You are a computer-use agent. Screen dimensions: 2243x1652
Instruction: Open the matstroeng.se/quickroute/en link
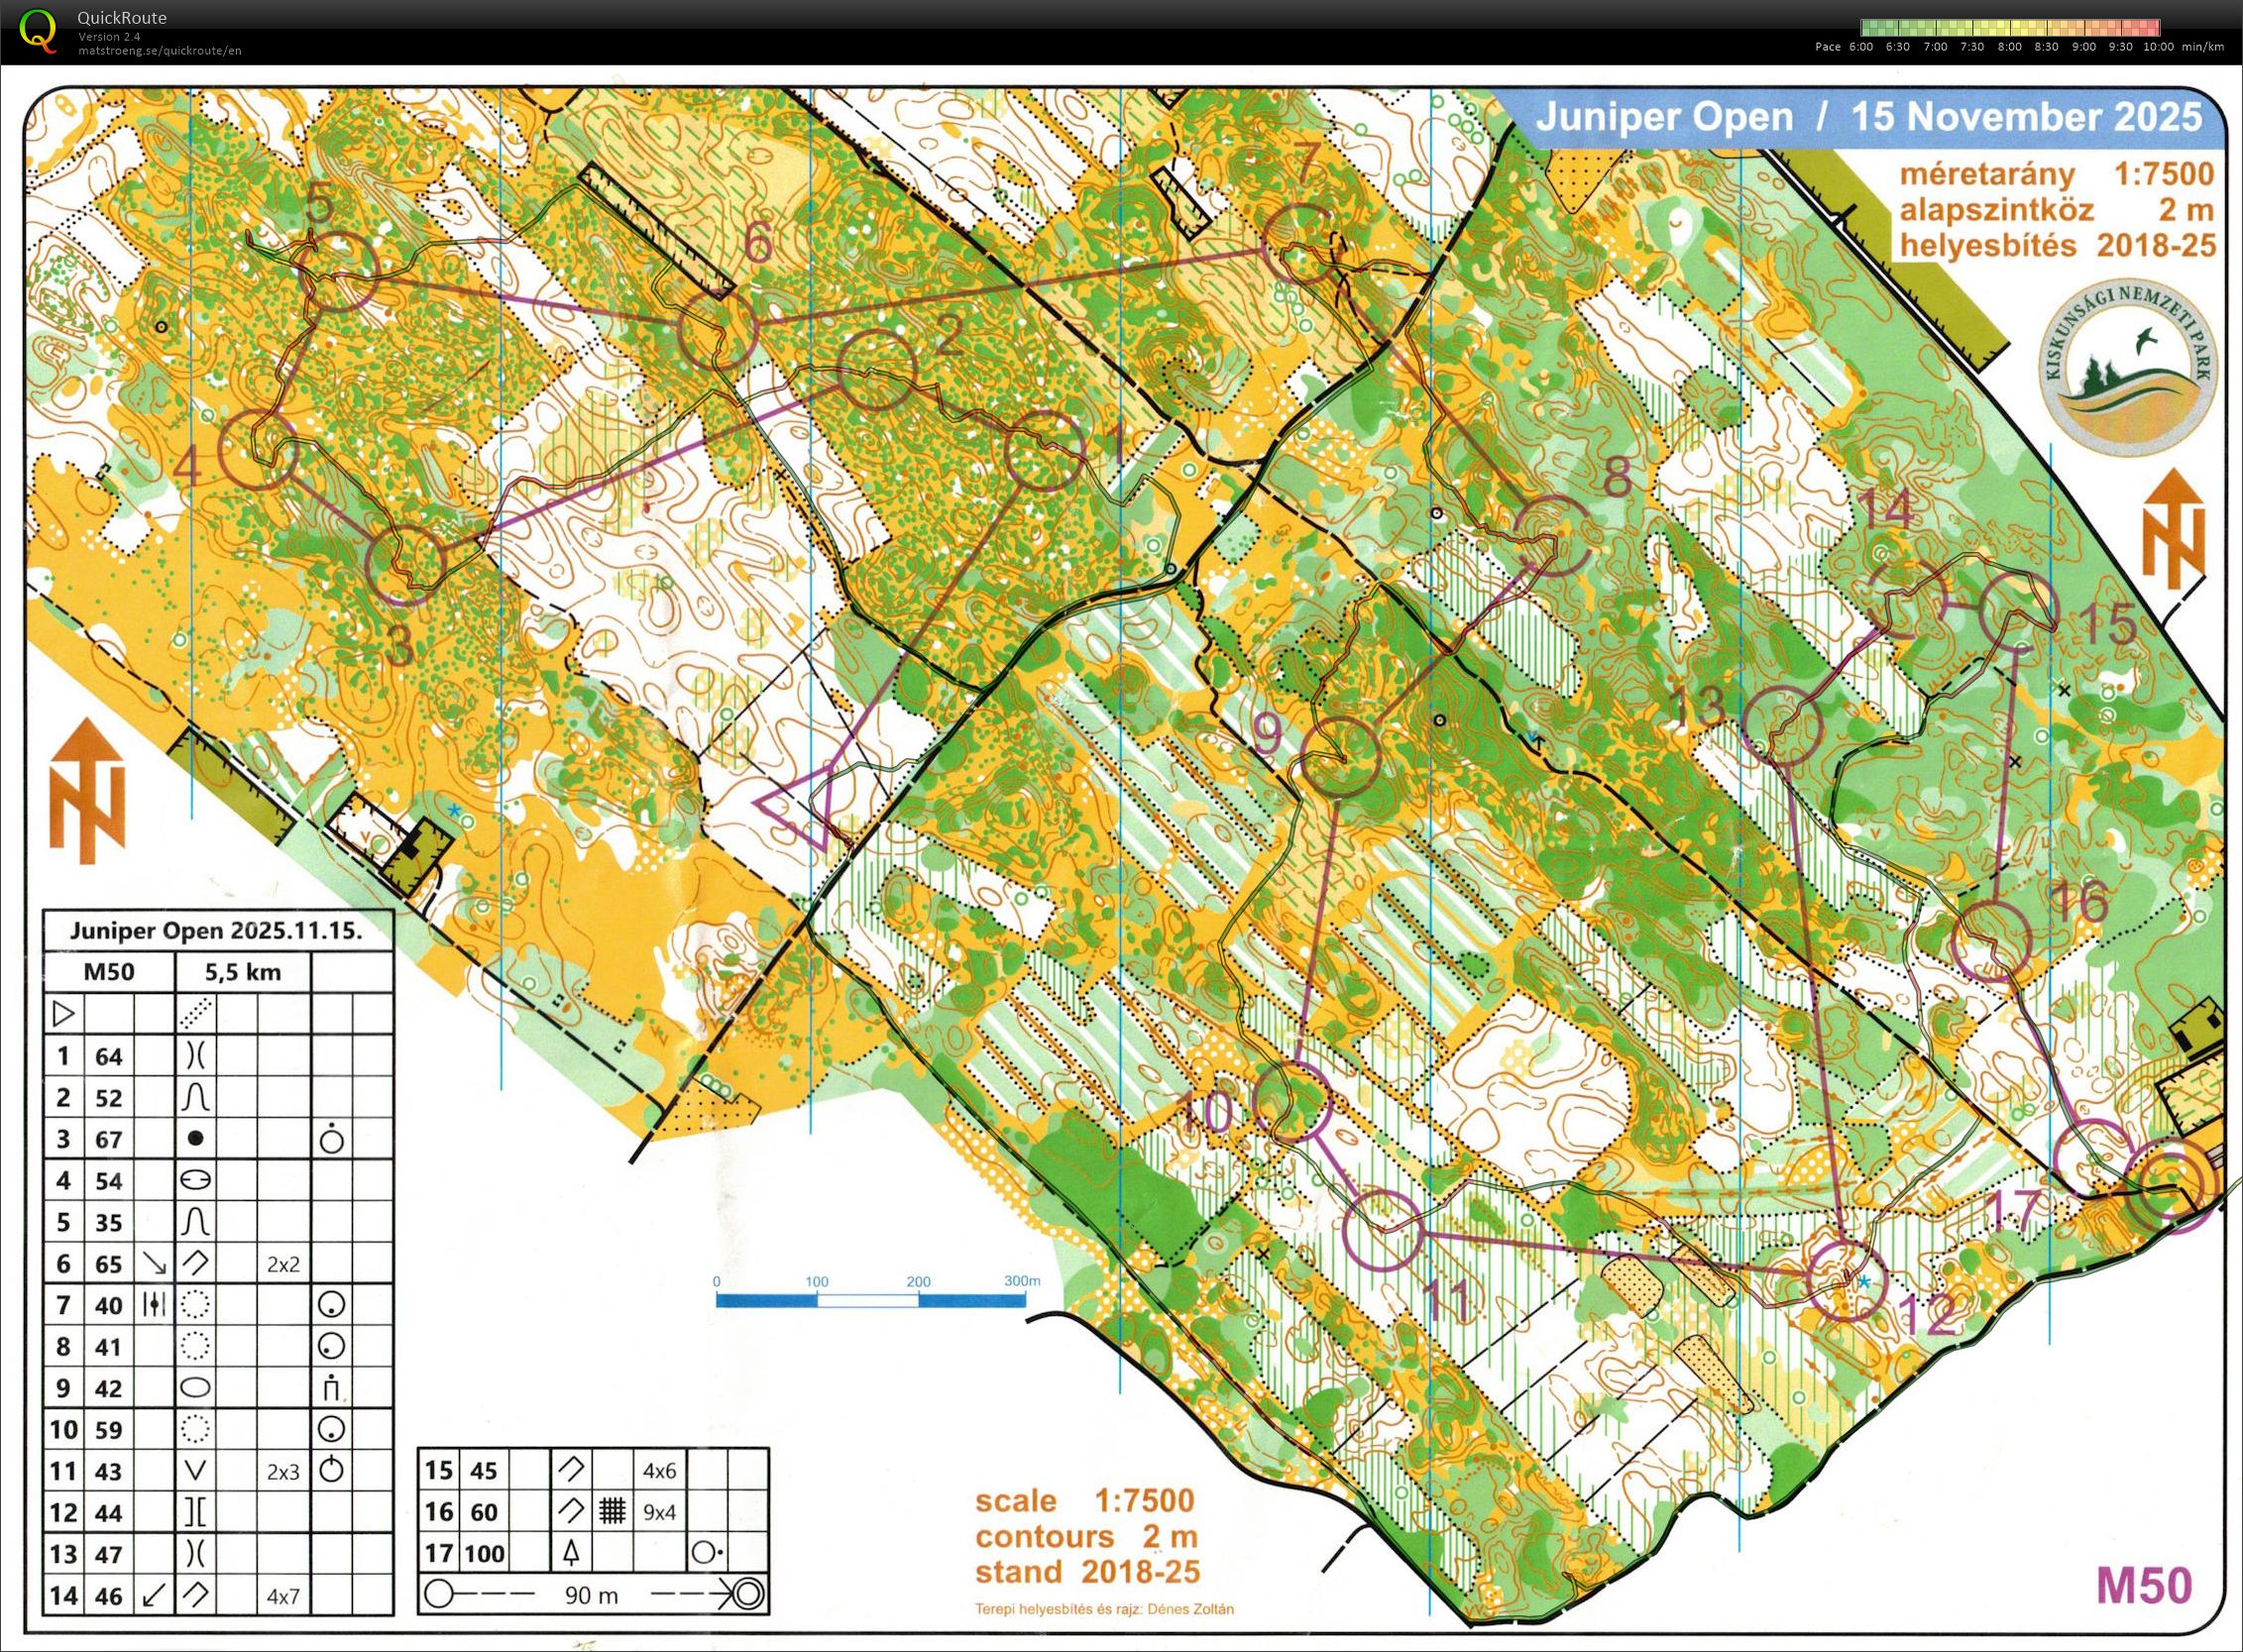coord(160,50)
